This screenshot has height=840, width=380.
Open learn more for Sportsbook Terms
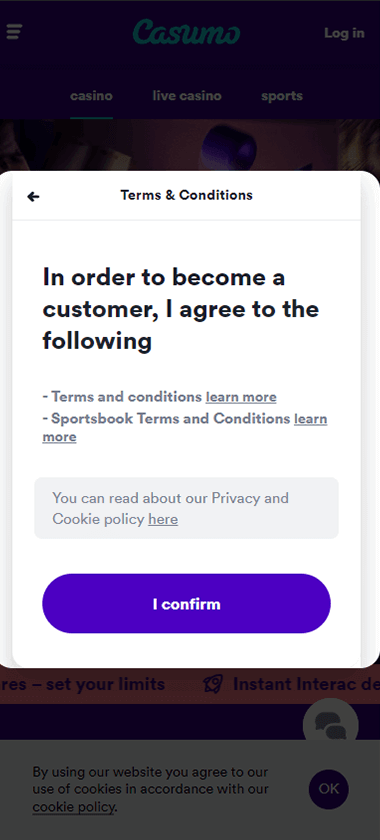coord(185,428)
